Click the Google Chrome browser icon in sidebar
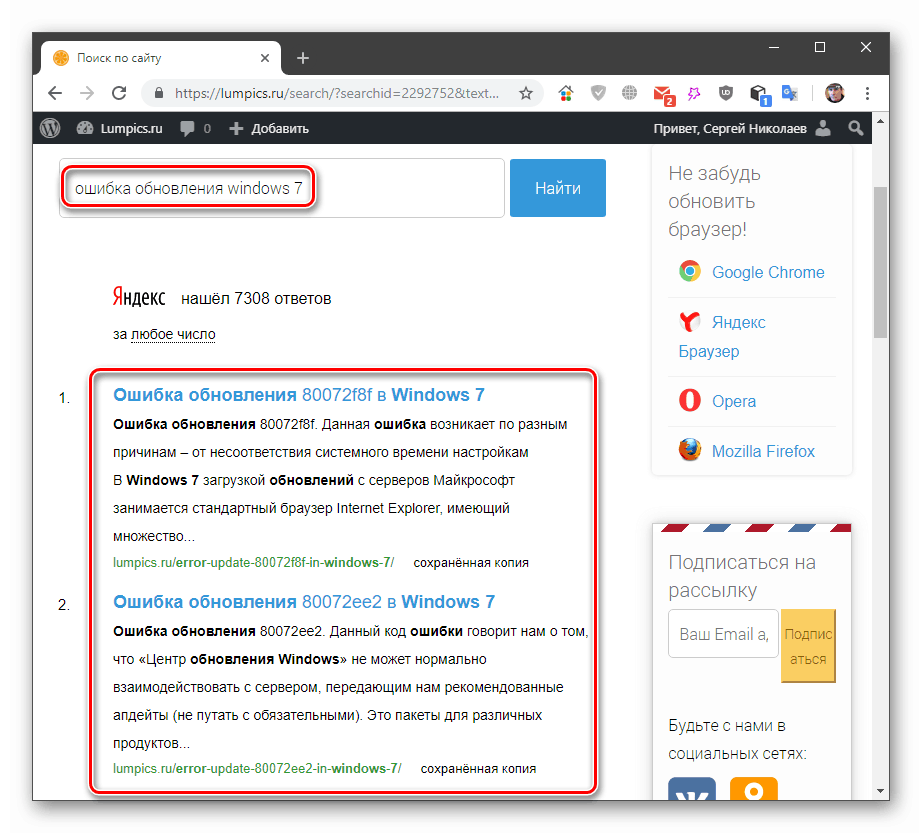Viewport: 922px width, 833px height. (689, 271)
